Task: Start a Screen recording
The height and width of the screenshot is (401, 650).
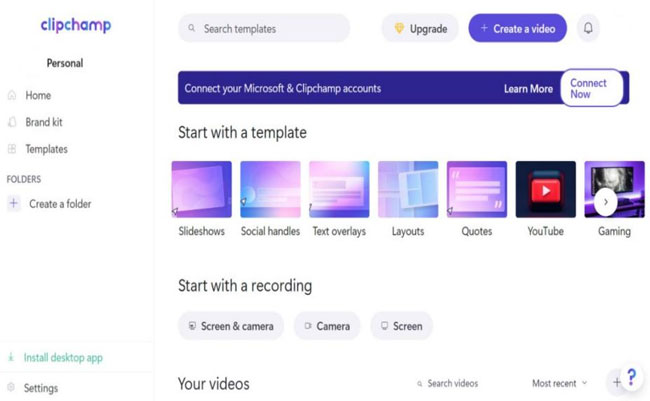Action: pos(402,326)
